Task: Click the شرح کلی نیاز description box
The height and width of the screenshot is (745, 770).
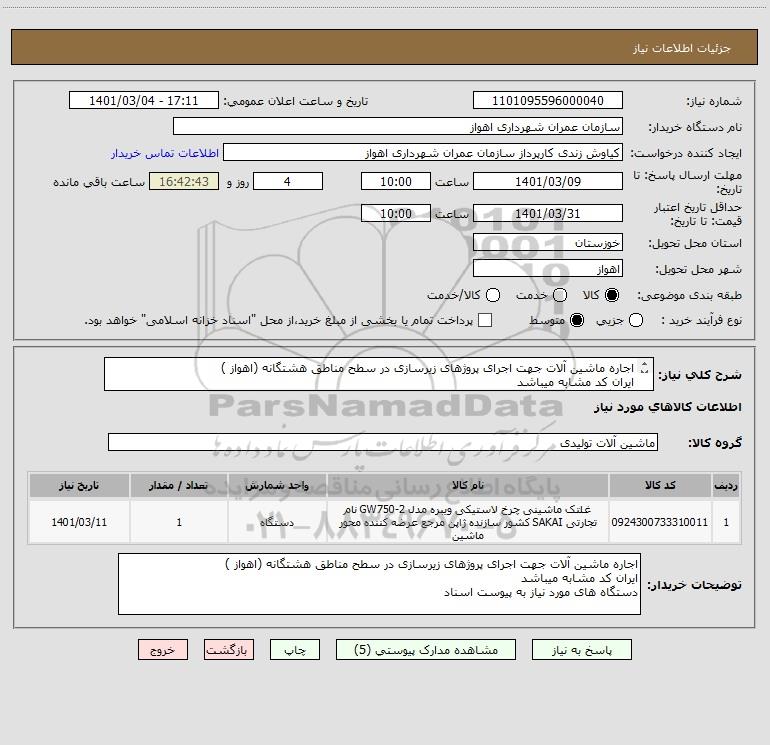Action: tap(379, 374)
